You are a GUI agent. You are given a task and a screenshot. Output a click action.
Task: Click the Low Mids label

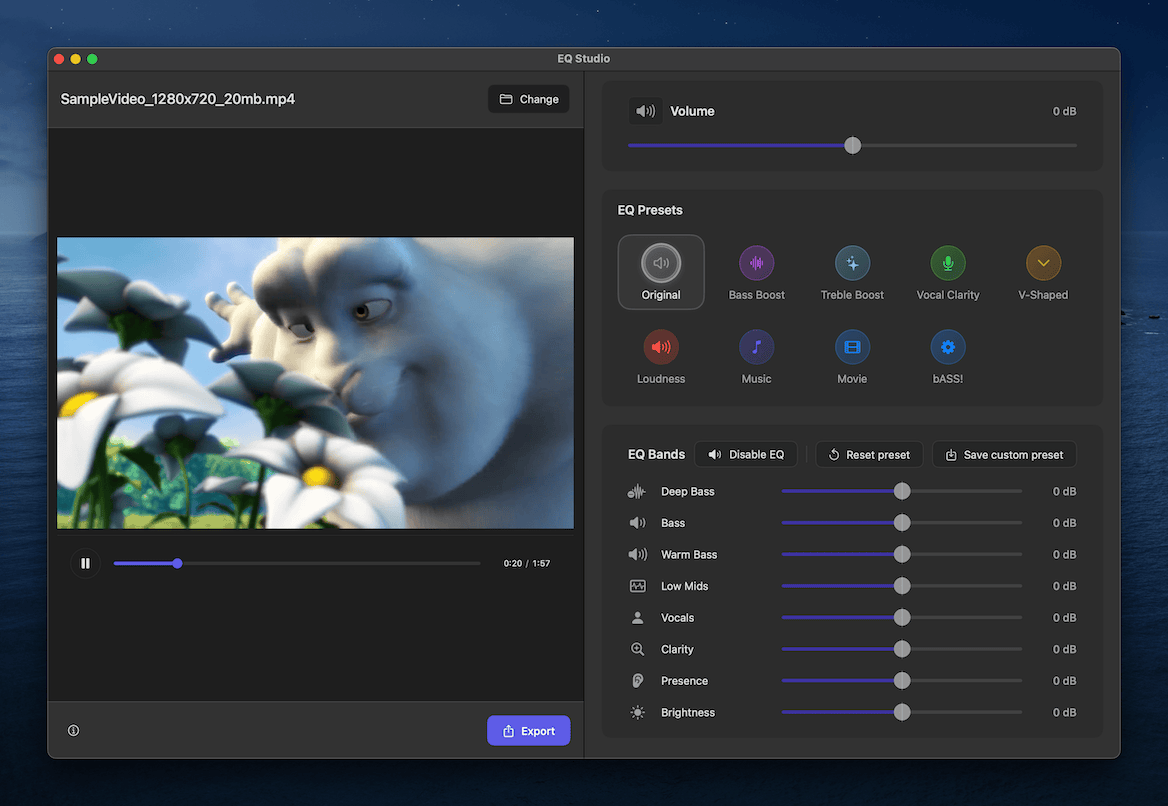[x=685, y=586]
